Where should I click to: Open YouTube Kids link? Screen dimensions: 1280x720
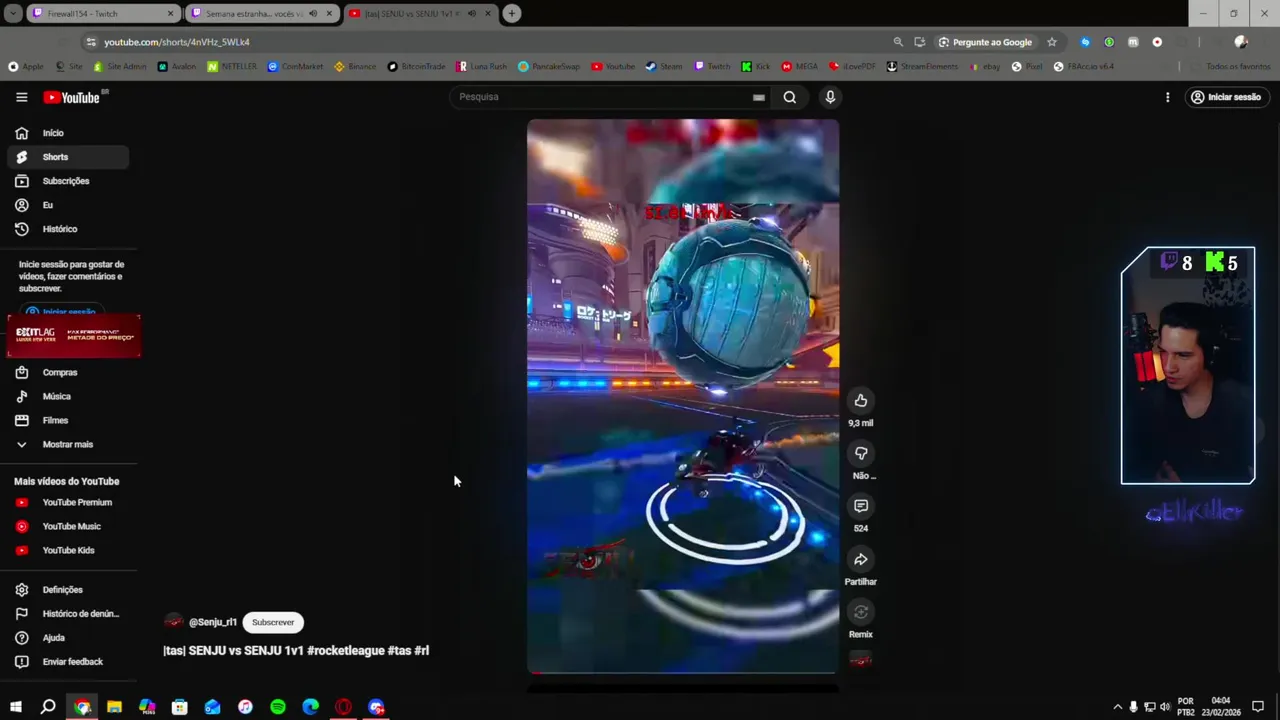point(68,550)
